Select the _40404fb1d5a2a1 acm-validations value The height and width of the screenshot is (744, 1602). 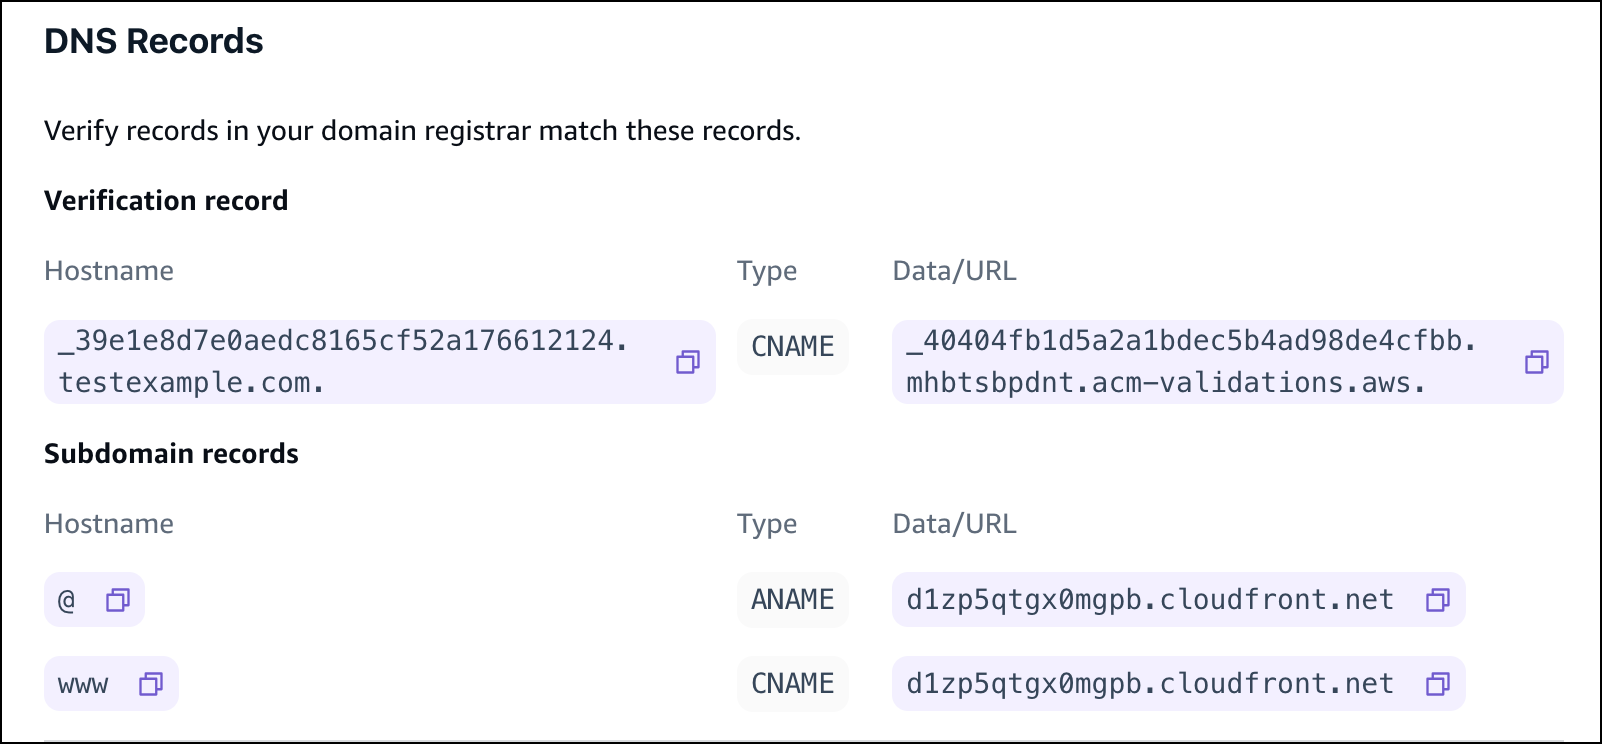[x=1190, y=362]
